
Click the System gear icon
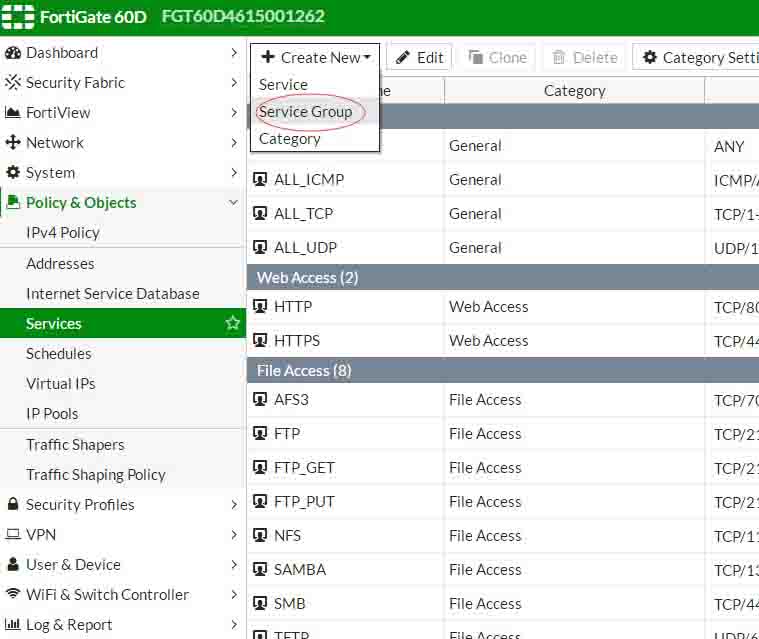click(13, 172)
